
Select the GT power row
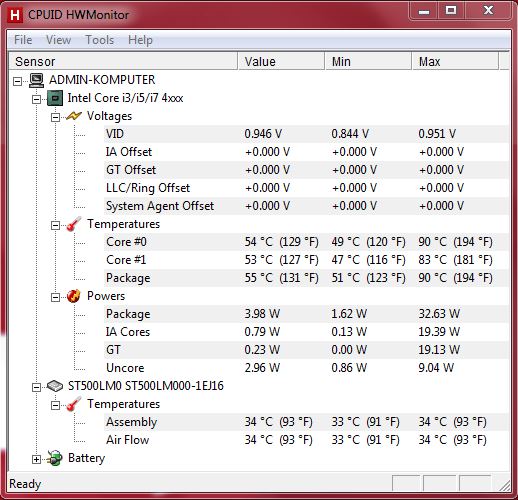307,350
